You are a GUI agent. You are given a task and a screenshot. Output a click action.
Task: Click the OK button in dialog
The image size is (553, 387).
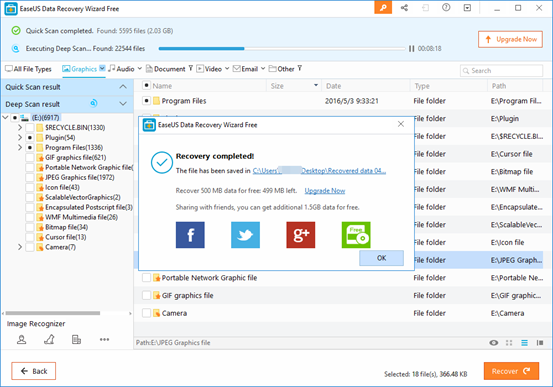click(x=381, y=258)
